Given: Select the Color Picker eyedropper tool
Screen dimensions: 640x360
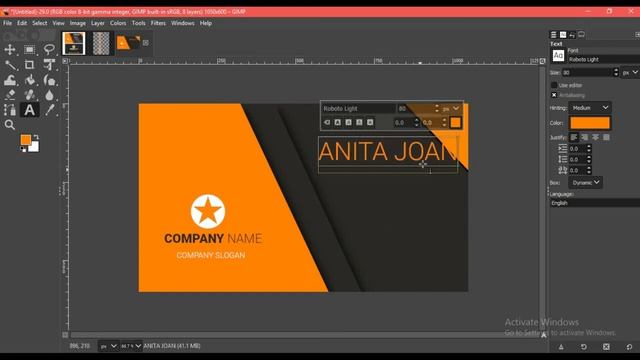Looking at the screenshot, I should pos(49,110).
